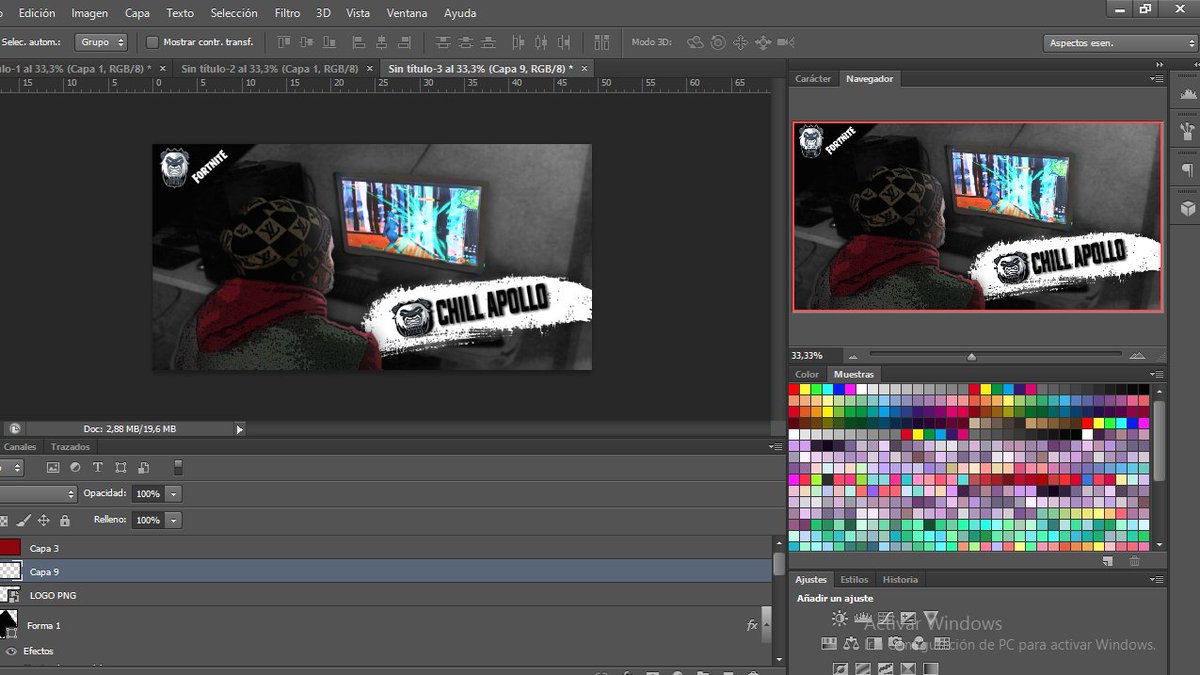
Task: Align vertical centers in options bar
Action: click(x=306, y=42)
